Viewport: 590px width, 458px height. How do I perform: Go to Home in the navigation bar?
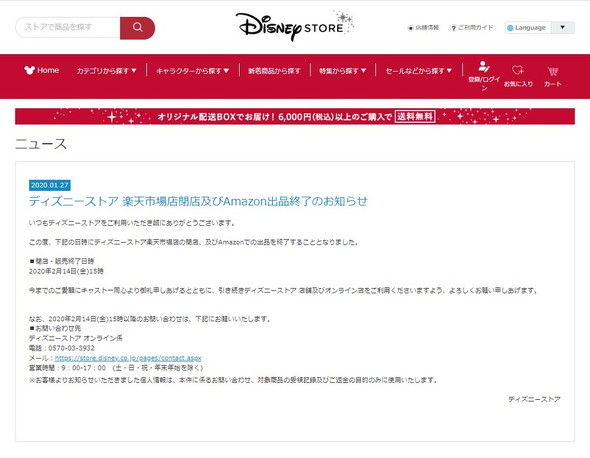coord(42,70)
